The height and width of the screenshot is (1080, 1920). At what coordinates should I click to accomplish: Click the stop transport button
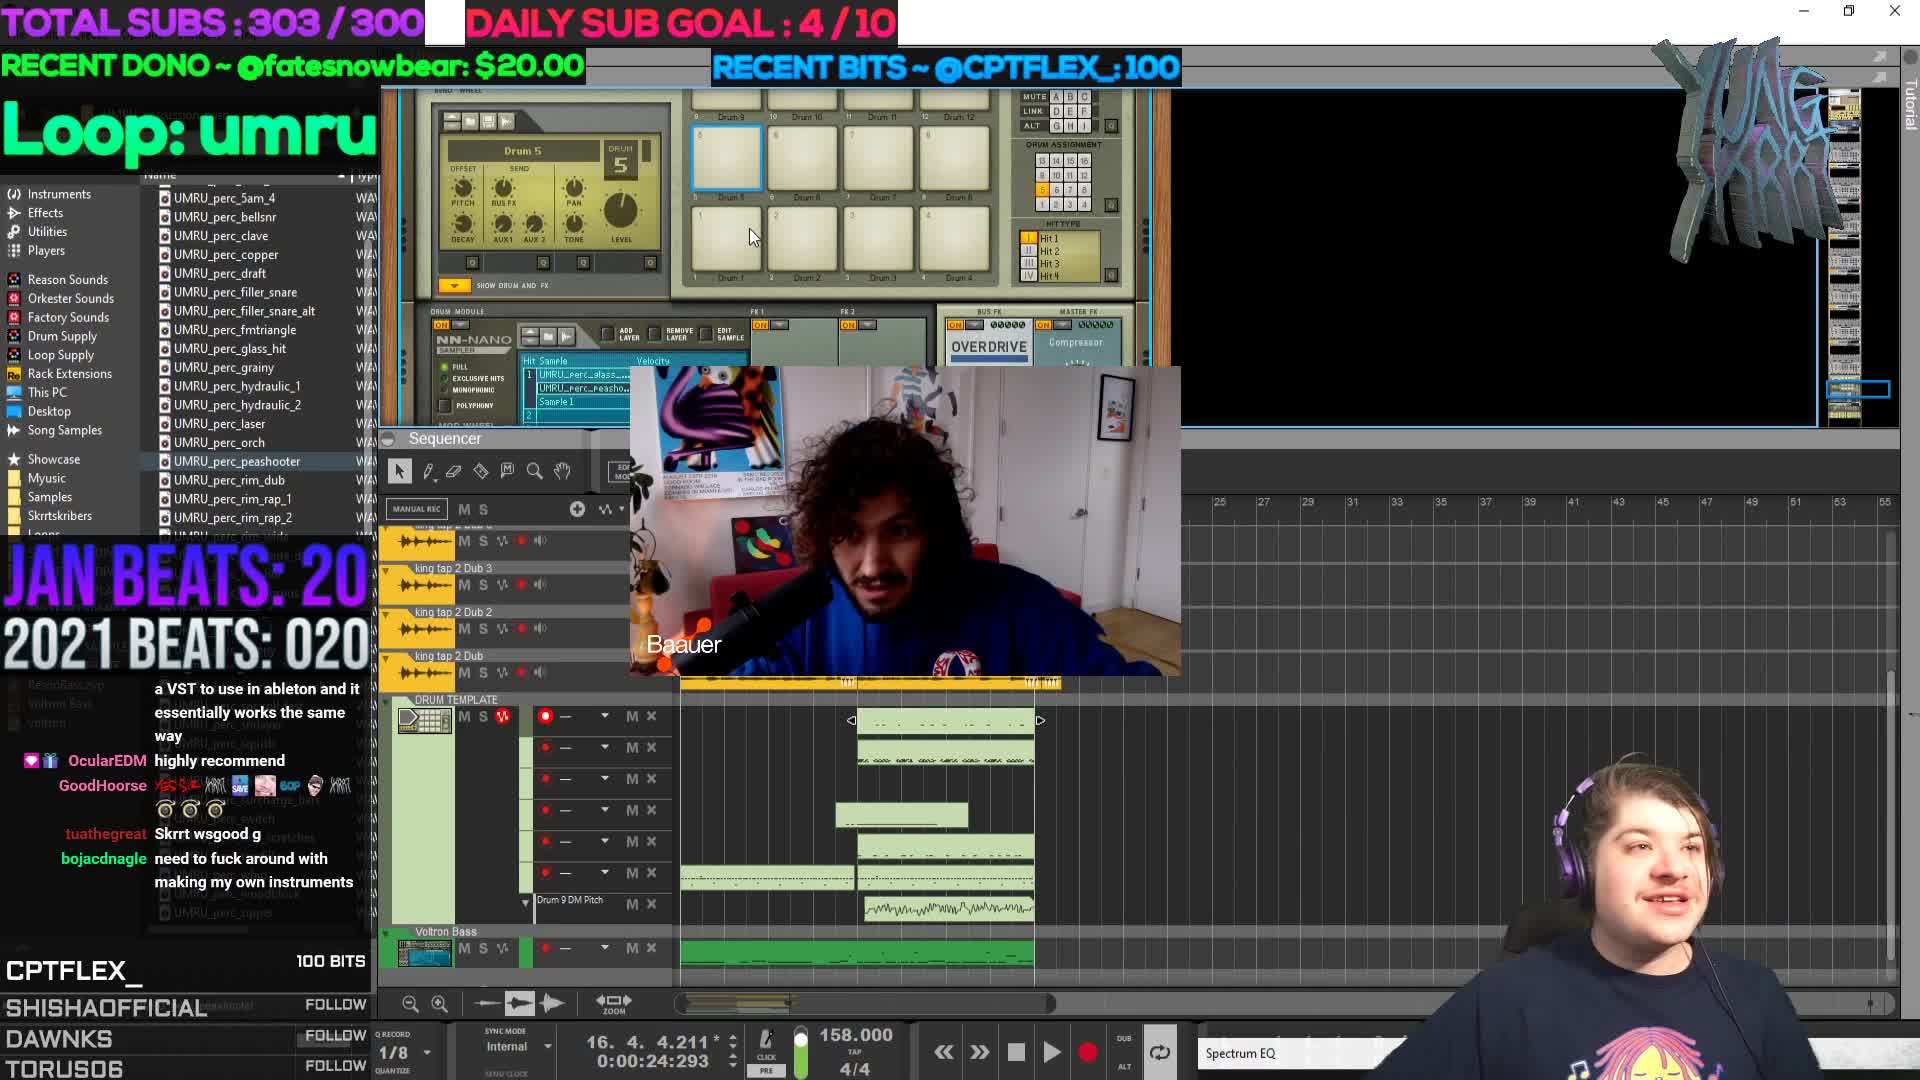[1016, 1052]
